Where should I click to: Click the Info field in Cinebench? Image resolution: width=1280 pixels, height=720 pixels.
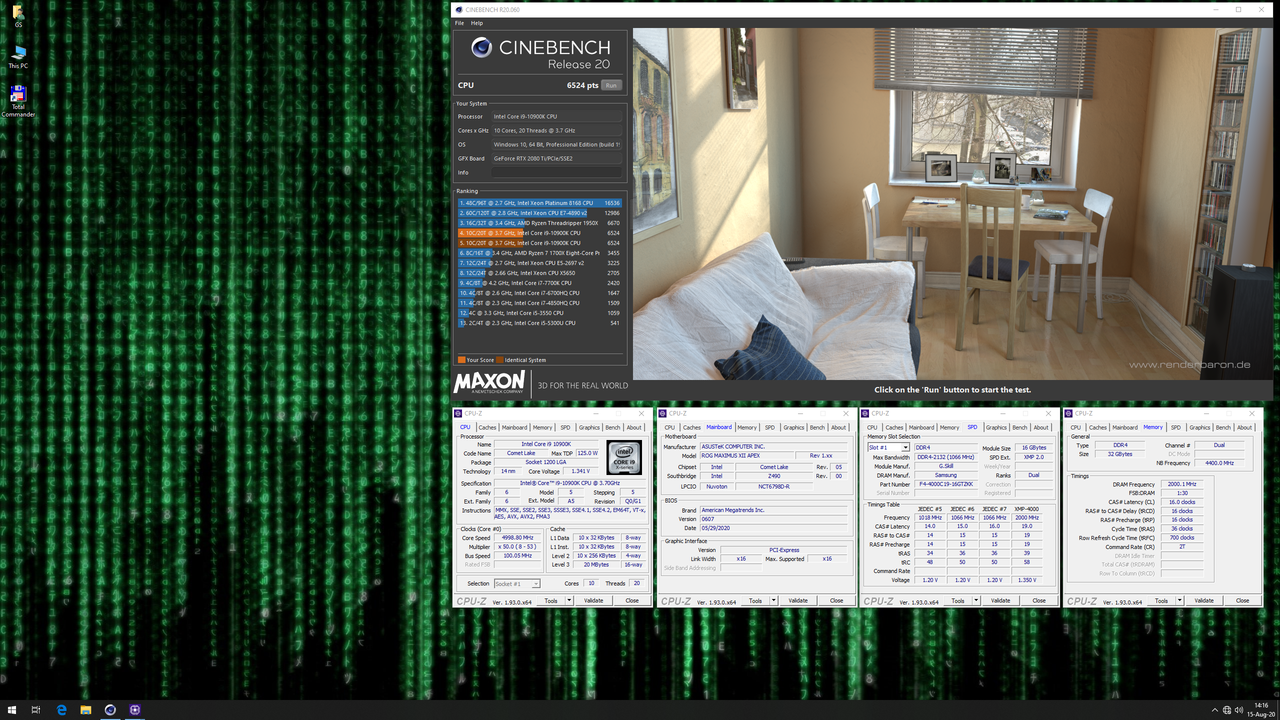click(556, 172)
